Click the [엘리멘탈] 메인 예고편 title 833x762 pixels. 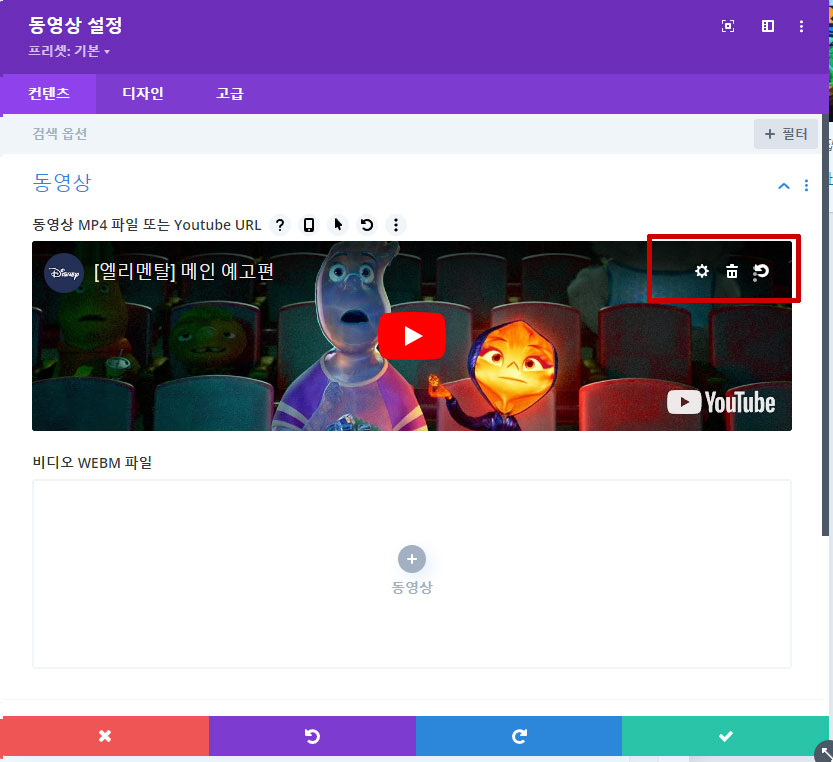click(x=184, y=272)
